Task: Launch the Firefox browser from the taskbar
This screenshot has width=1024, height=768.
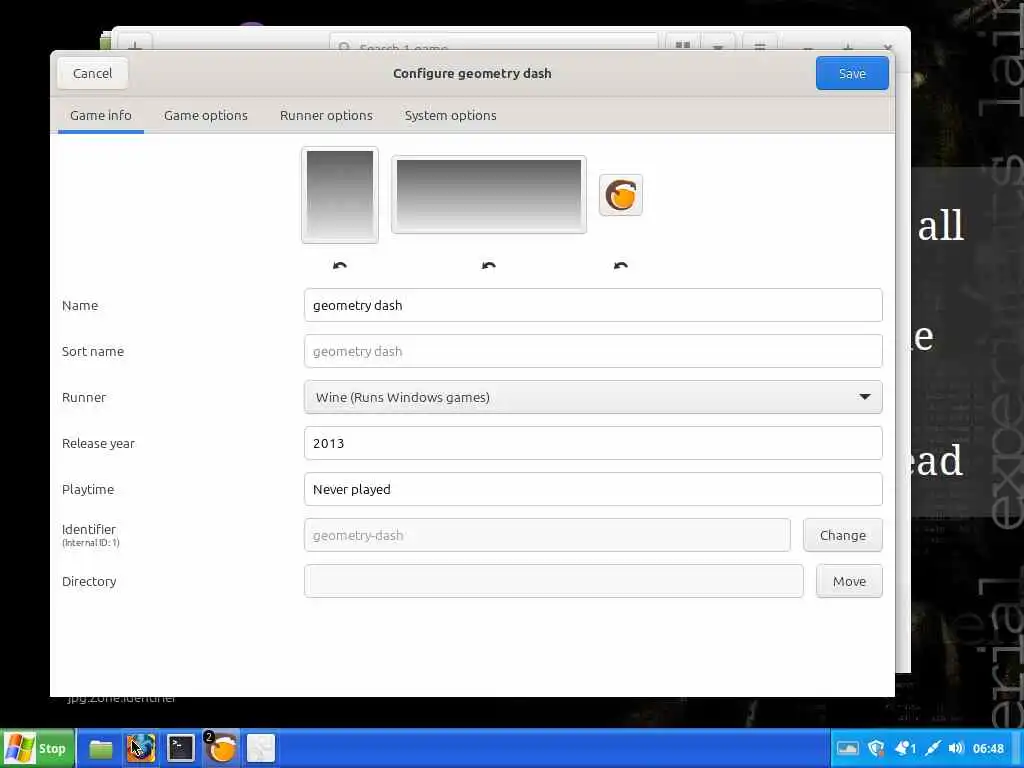Action: point(141,748)
